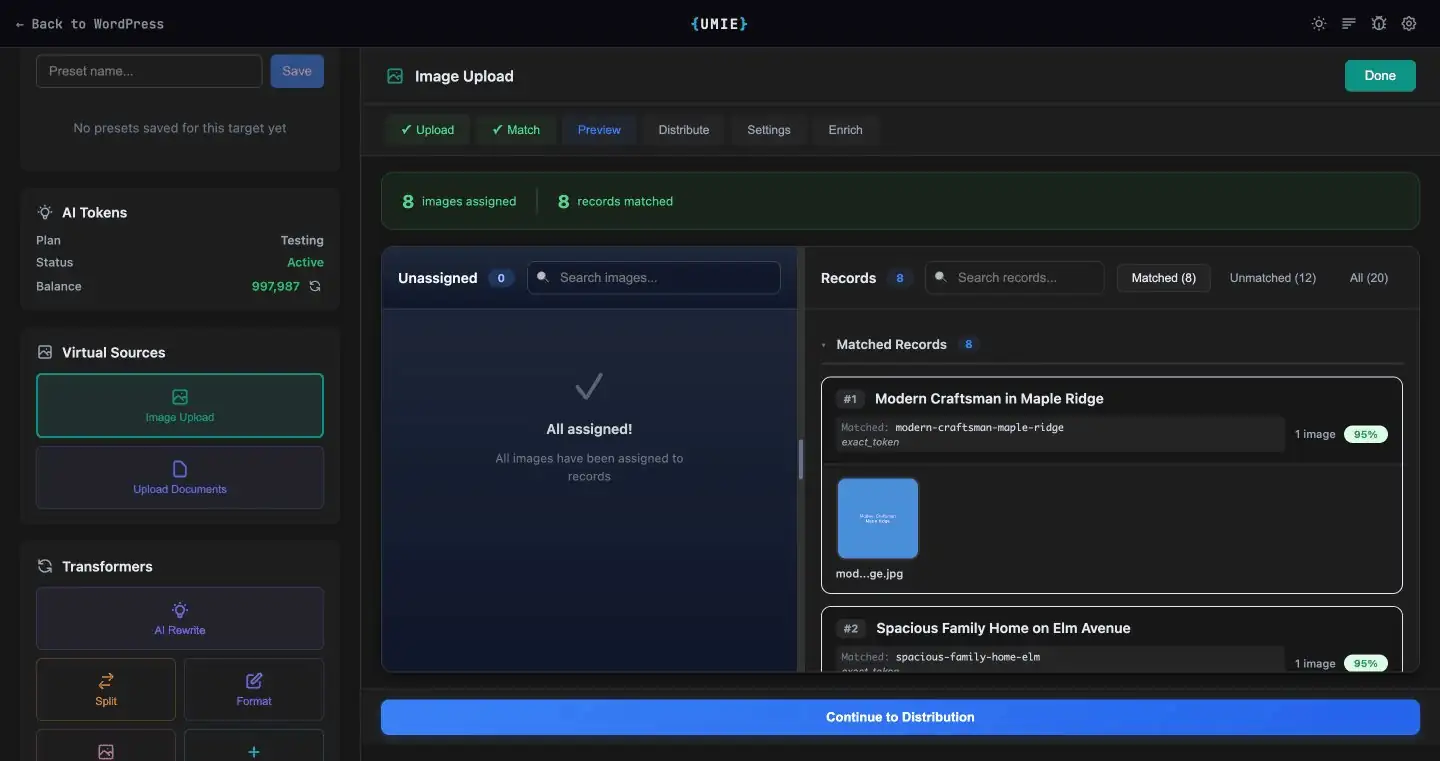Click the Active status value
This screenshot has width=1440, height=761.
[x=305, y=262]
